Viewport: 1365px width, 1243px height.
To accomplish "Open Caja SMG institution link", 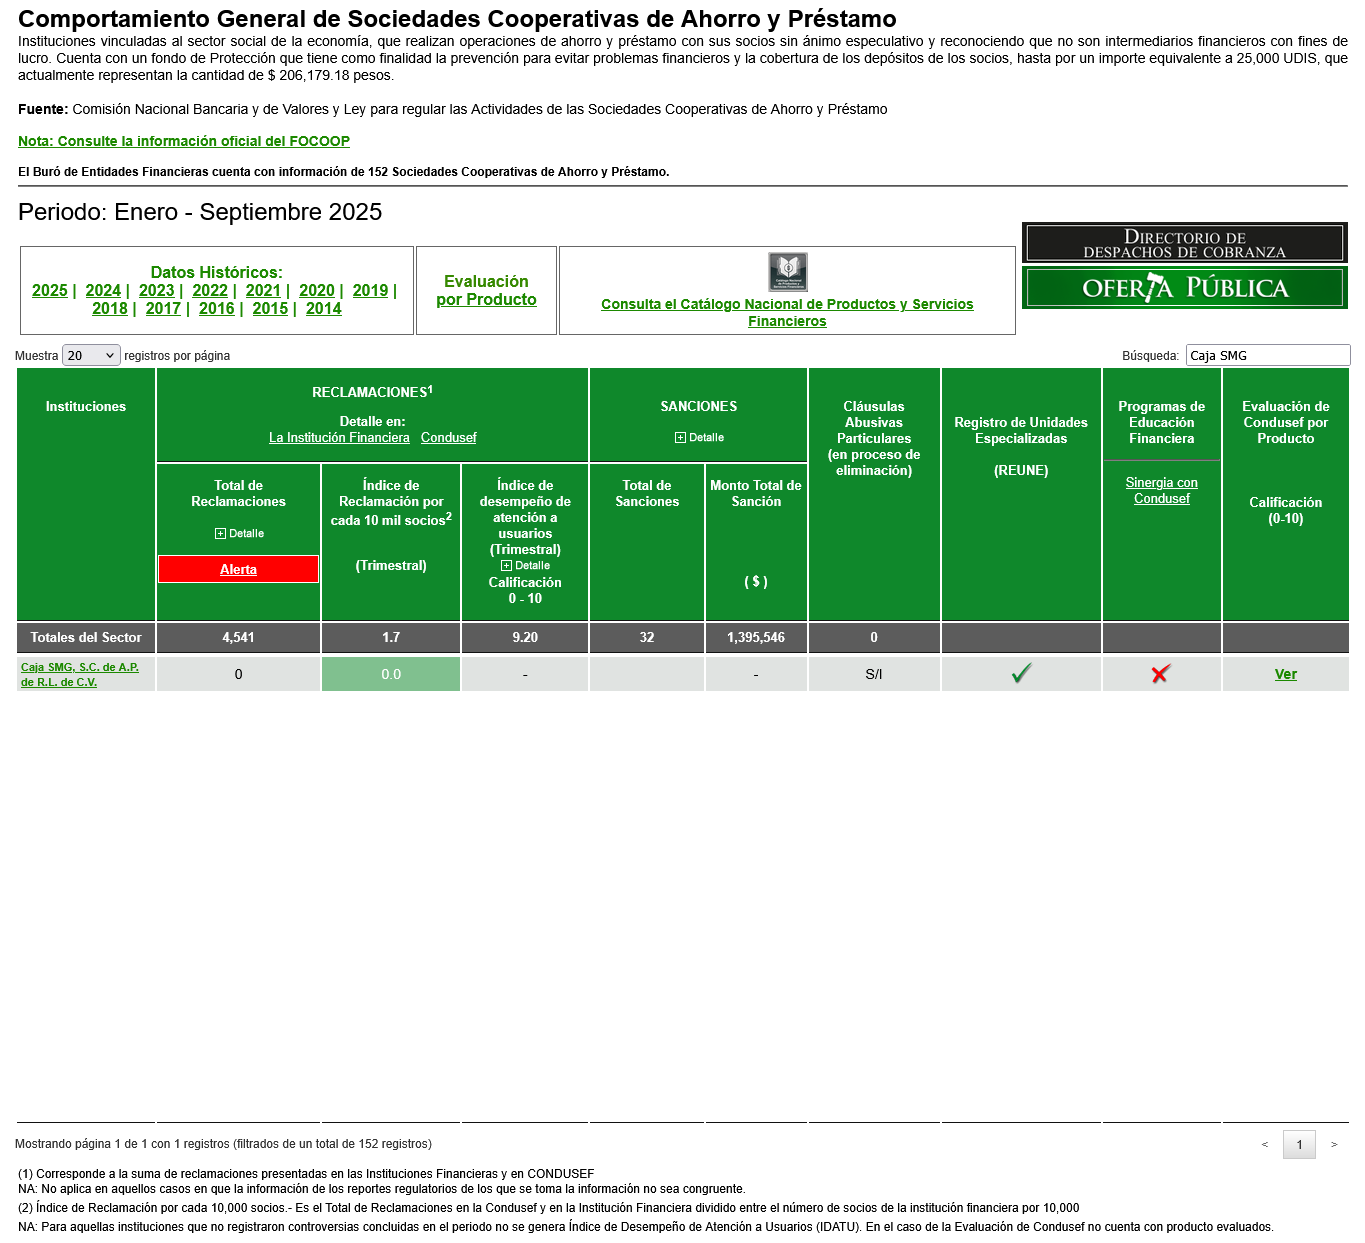I will click(x=79, y=674).
